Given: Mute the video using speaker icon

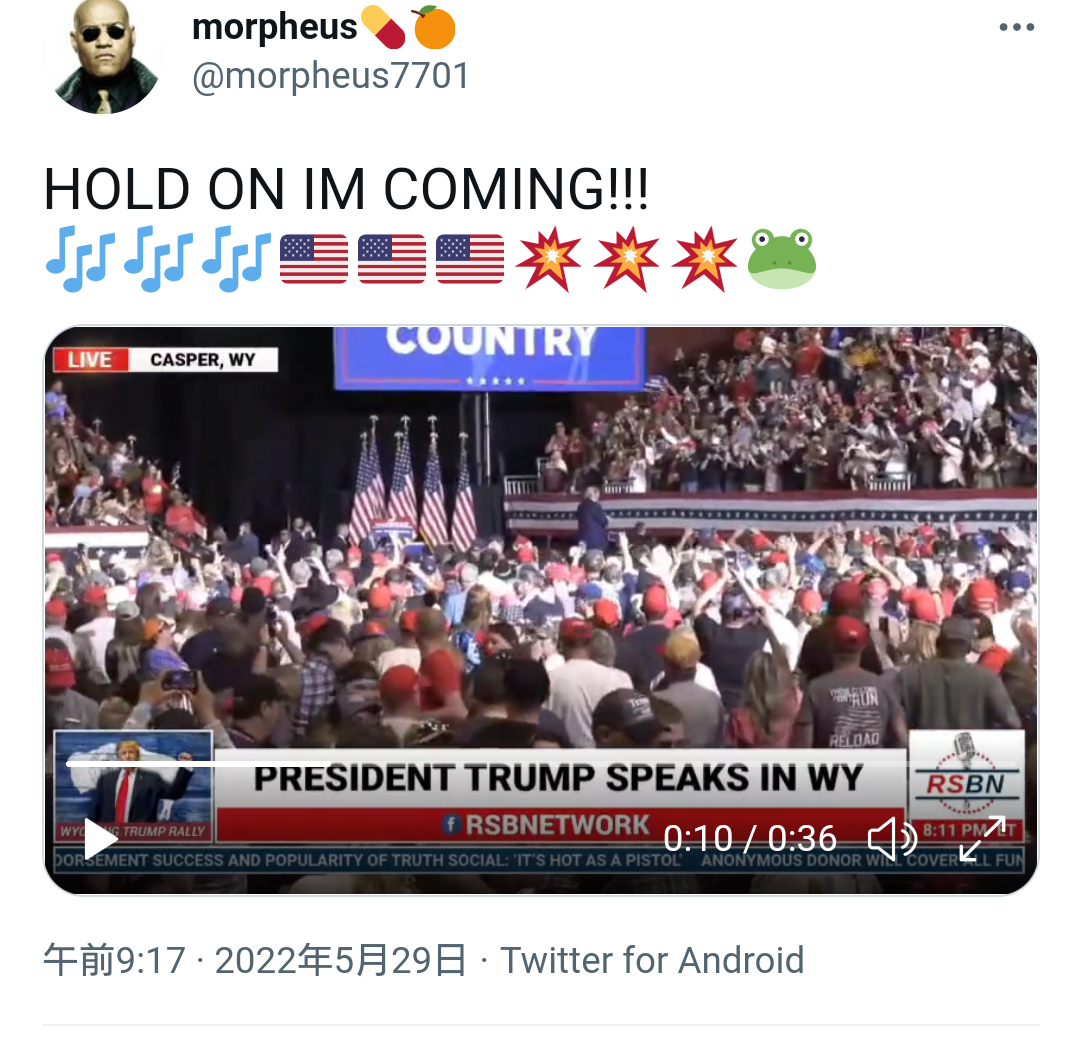Looking at the screenshot, I should point(892,838).
